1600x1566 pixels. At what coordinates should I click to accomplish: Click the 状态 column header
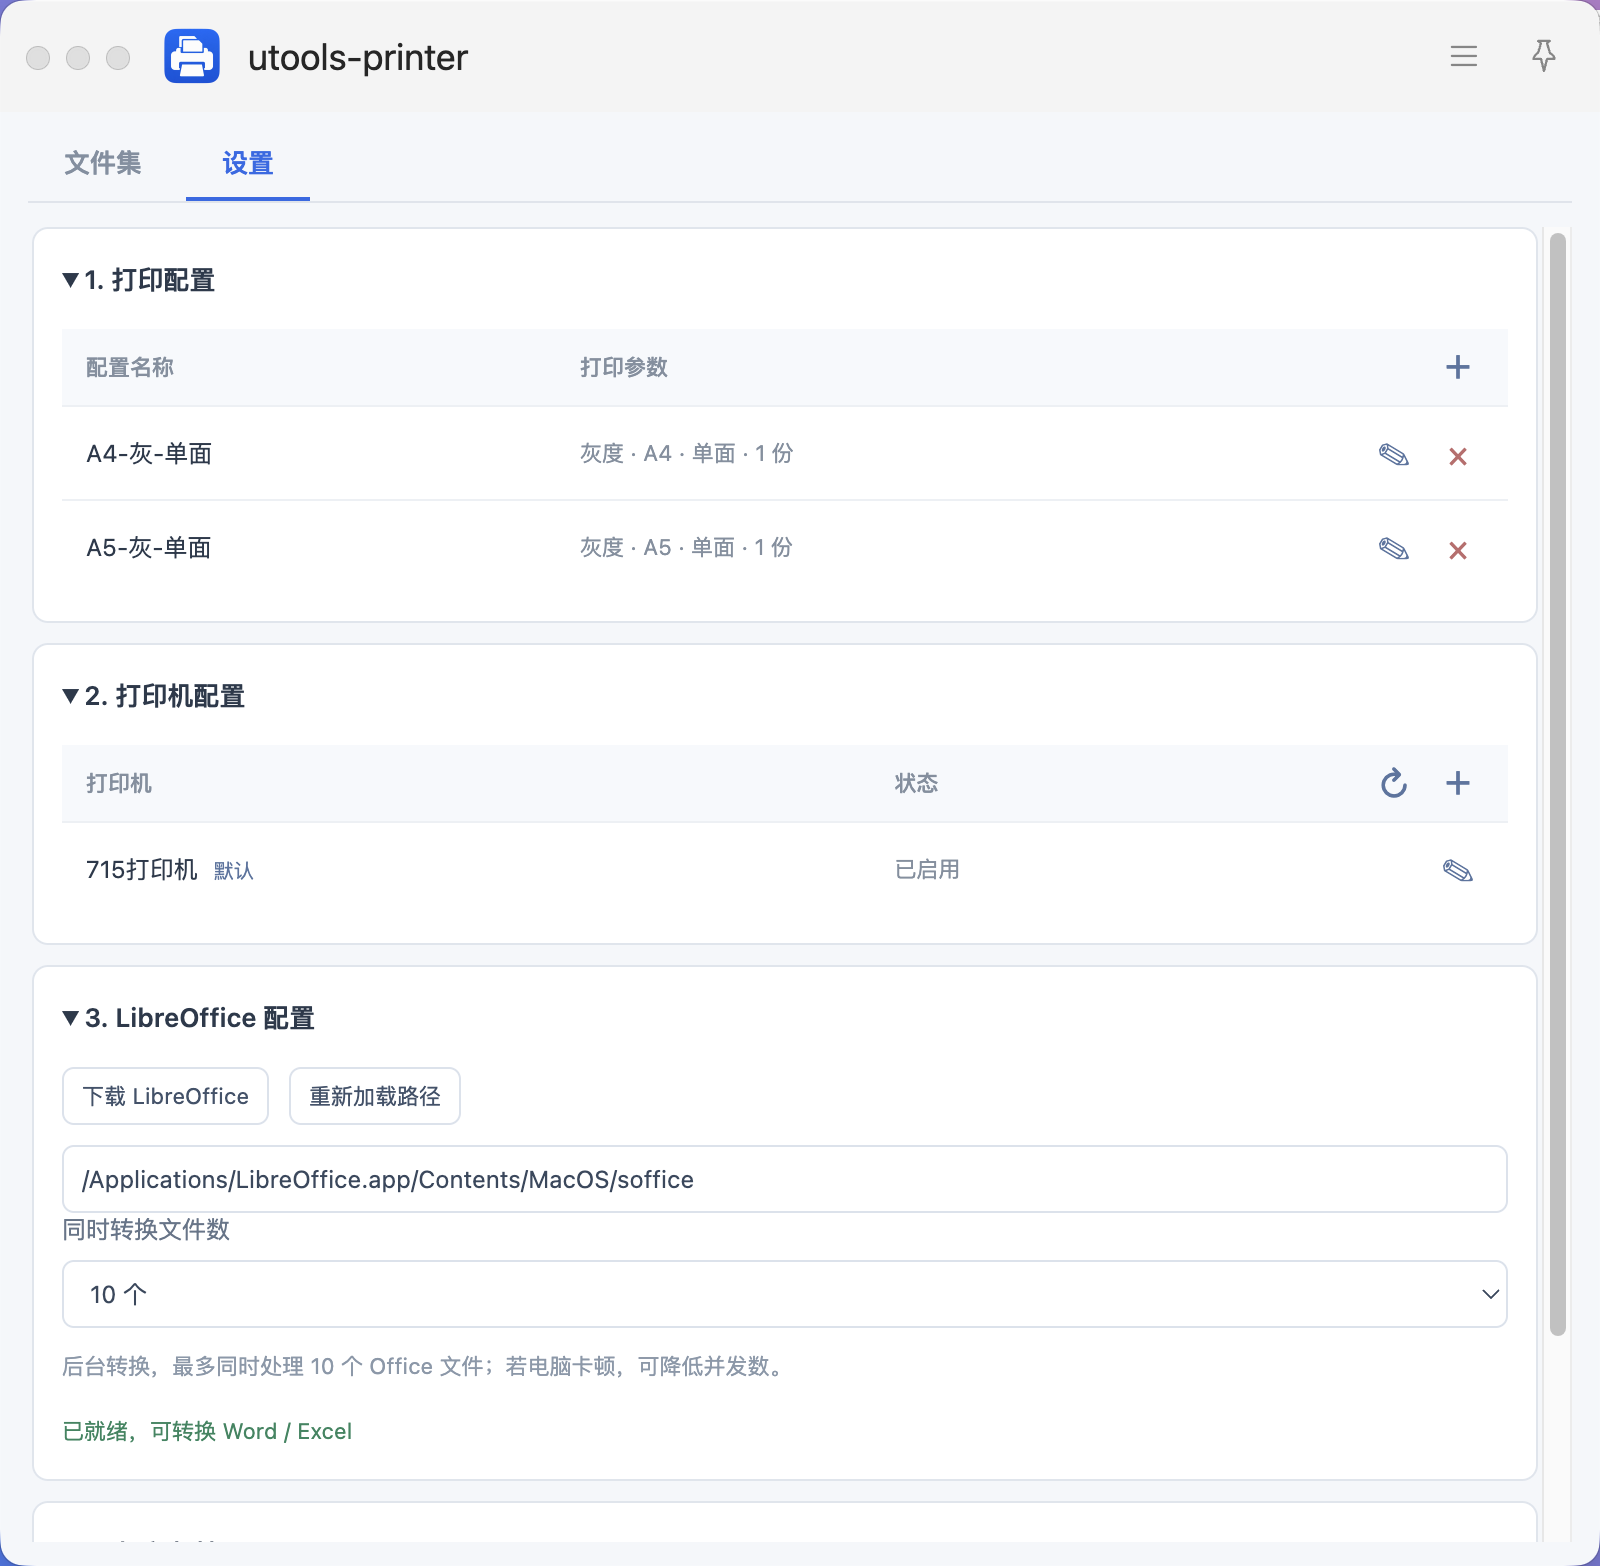pyautogui.click(x=917, y=783)
